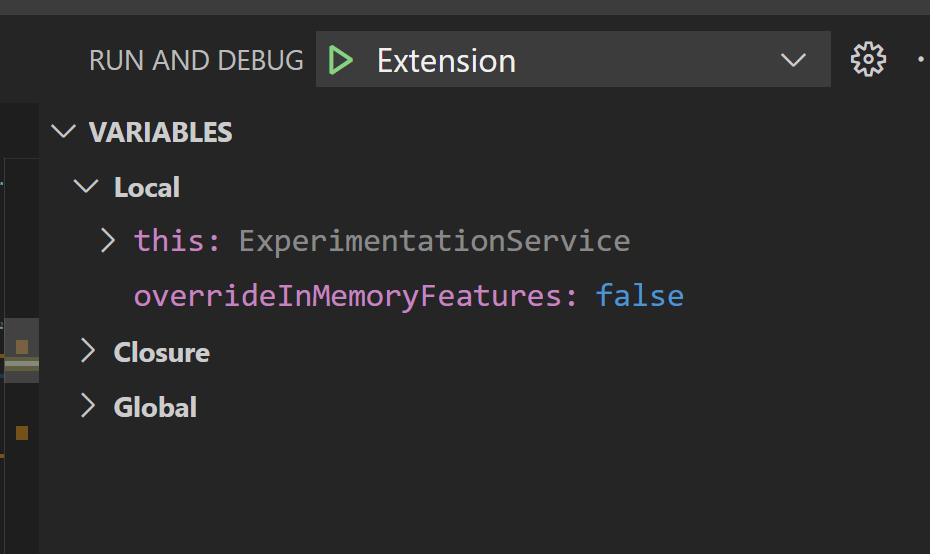Select the Global scope row
Screen dimensions: 930x554
(485, 407)
